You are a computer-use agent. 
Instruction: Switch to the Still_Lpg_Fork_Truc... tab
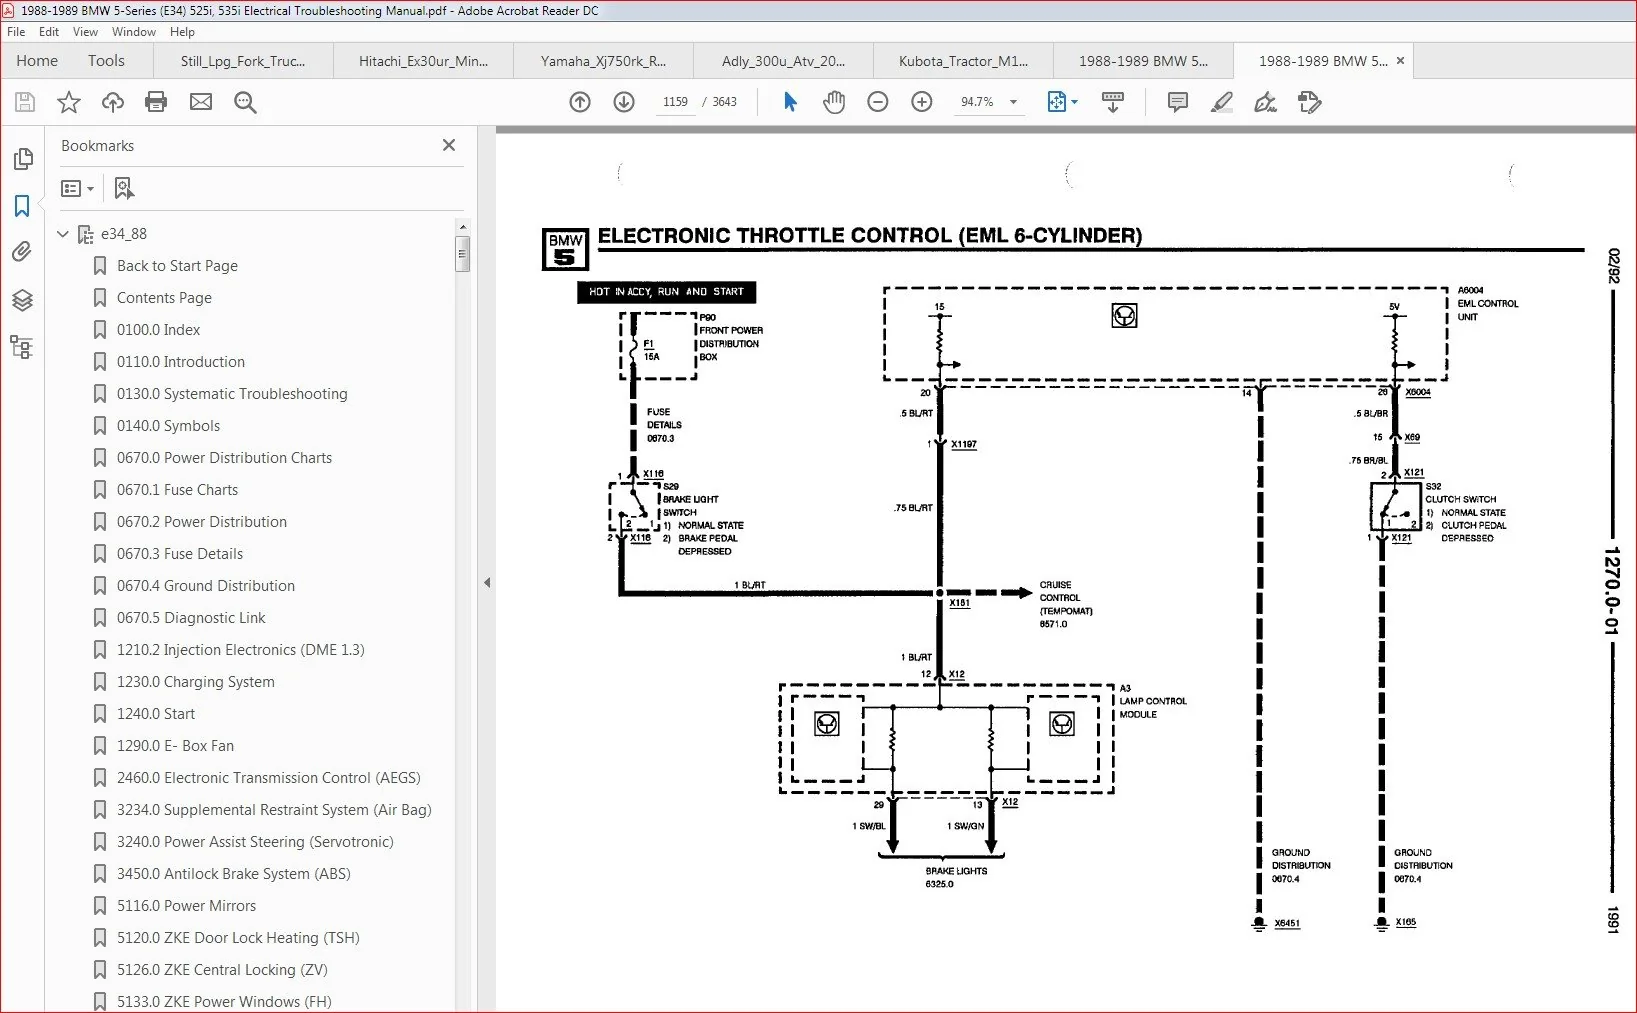243,61
